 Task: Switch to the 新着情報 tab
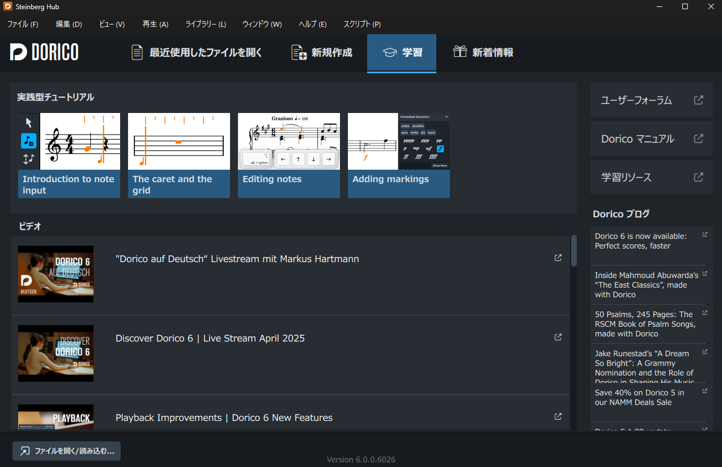(483, 53)
